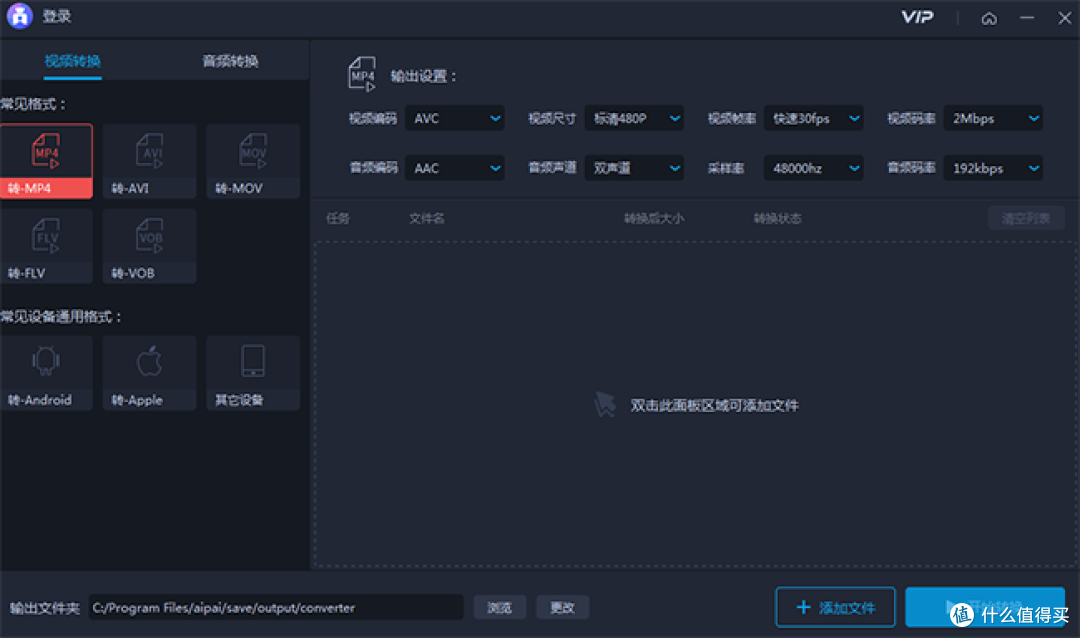Choose the 转-MOV format tile
The height and width of the screenshot is (638, 1080).
(x=253, y=161)
